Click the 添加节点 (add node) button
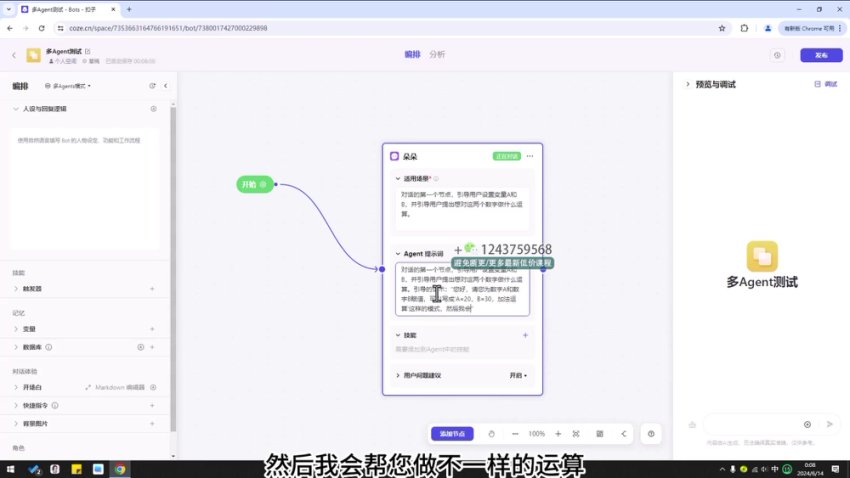 (452, 434)
